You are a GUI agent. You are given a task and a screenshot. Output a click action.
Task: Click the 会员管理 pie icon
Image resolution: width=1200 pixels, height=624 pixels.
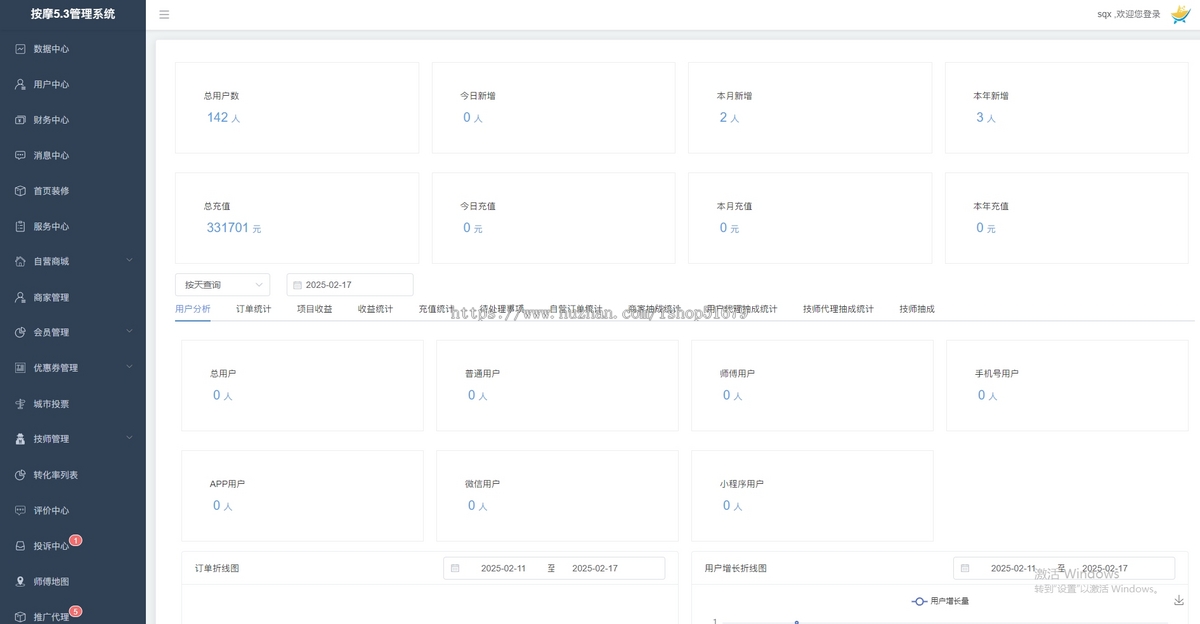(20, 333)
